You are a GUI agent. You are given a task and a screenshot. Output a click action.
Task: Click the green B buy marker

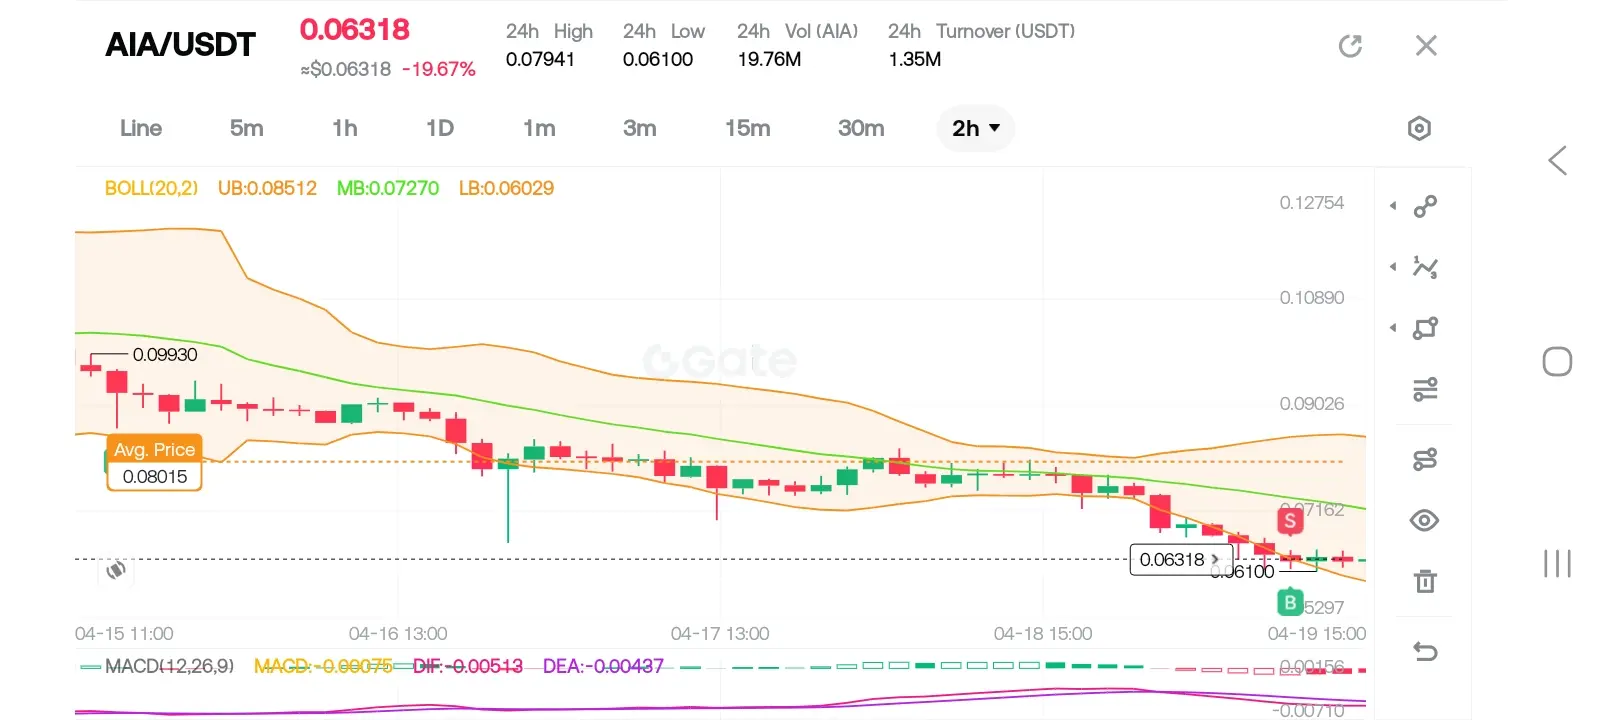click(1290, 602)
